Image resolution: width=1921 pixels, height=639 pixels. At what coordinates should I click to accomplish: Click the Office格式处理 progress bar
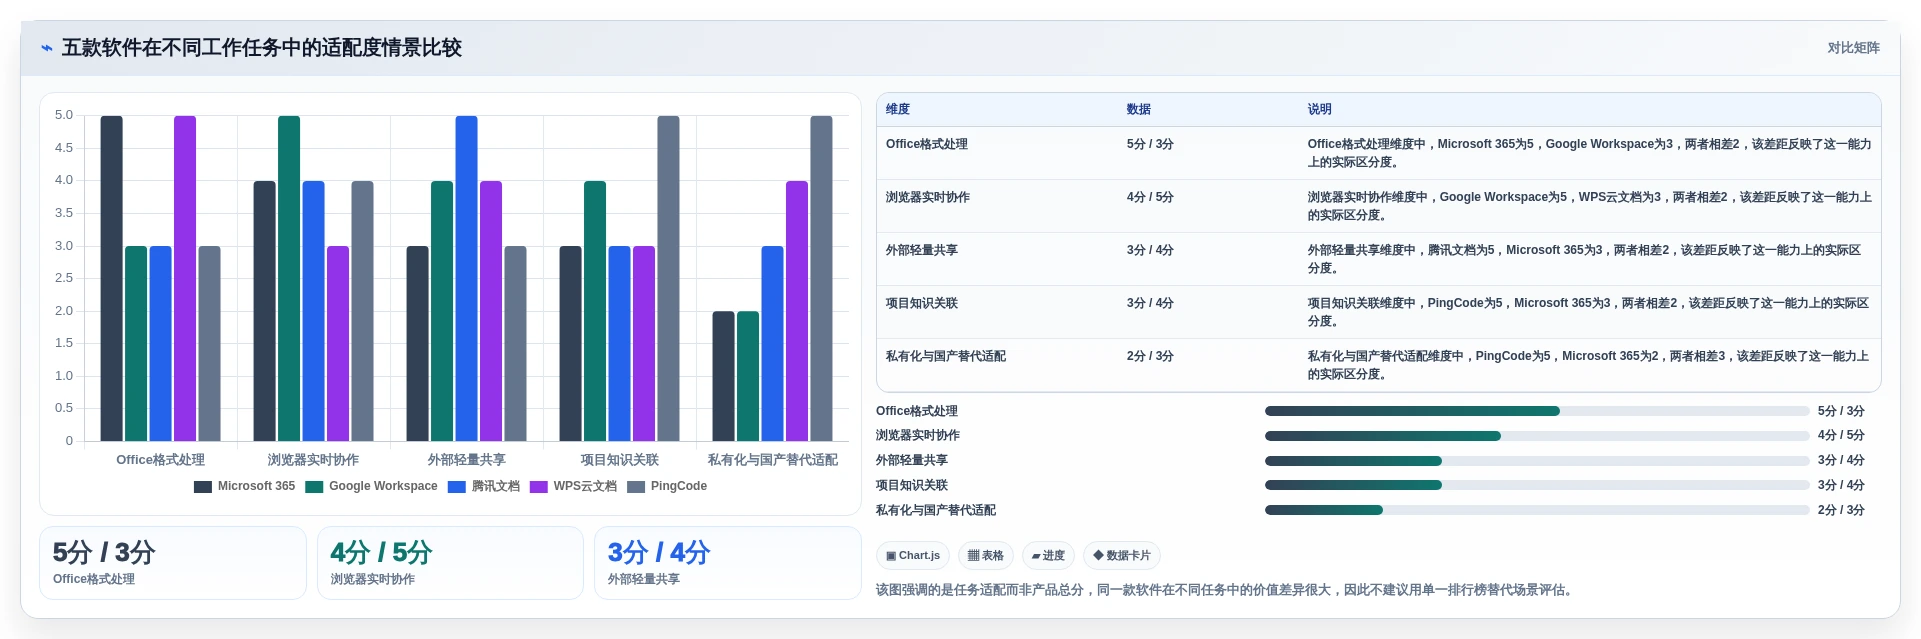tap(1536, 411)
